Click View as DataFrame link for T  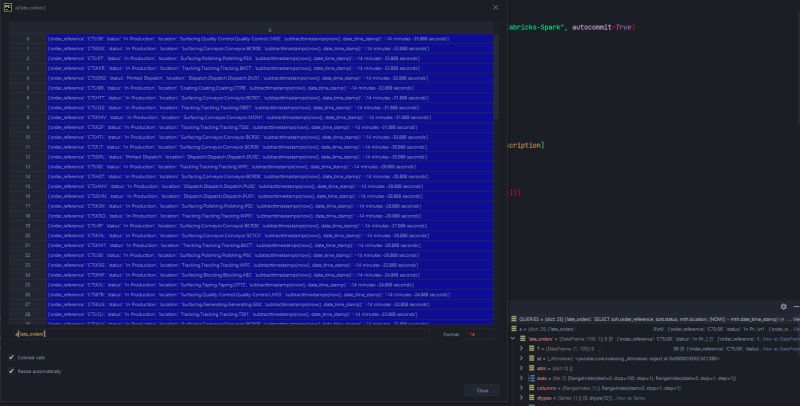pos(781,349)
